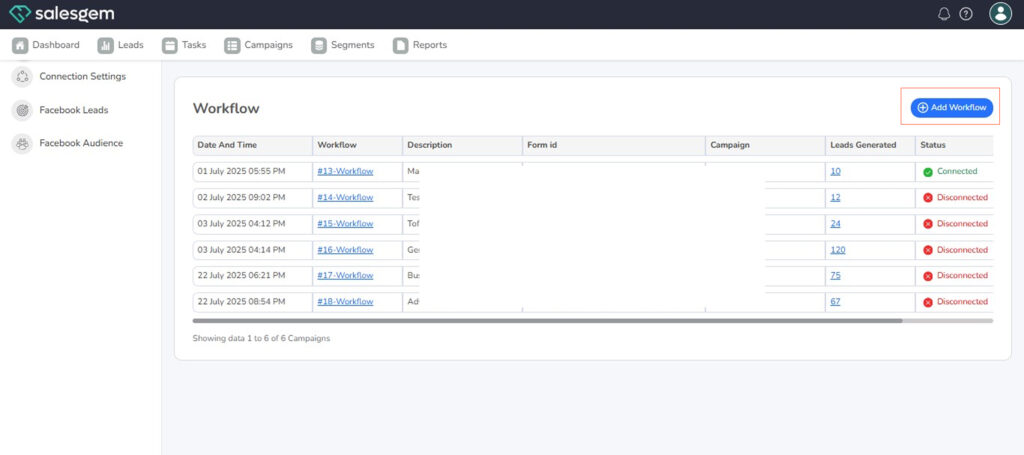Click the table's horizontal scrollbar
Image resolution: width=1024 pixels, height=455 pixels.
pyautogui.click(x=547, y=321)
